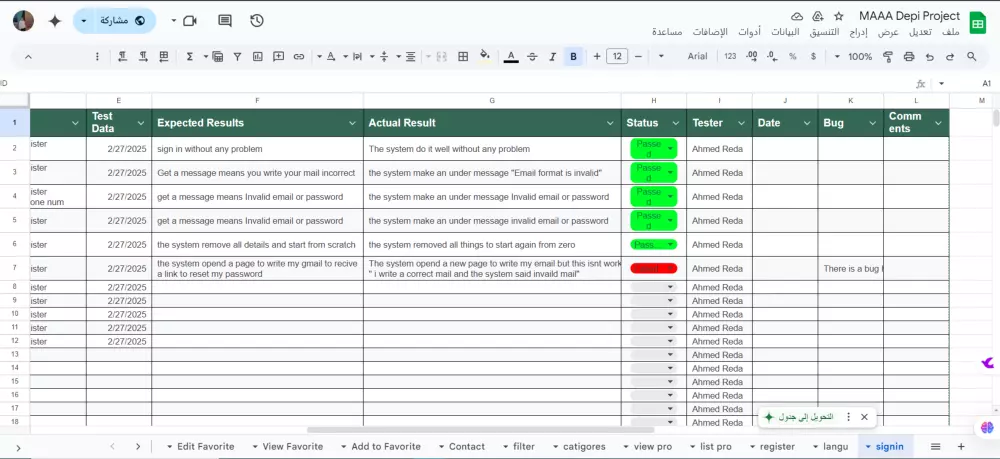The height and width of the screenshot is (459, 1000).
Task: Click the filter funnel toolbar icon
Action: pos(236,56)
